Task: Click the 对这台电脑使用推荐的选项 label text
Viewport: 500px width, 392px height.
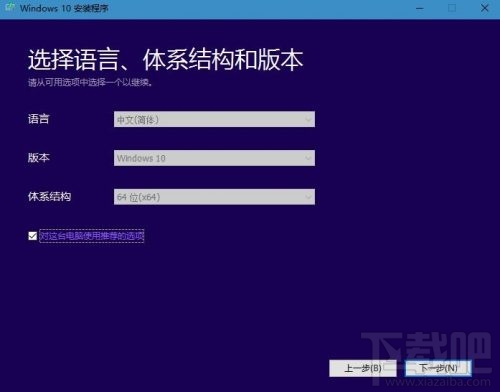Action: point(92,236)
